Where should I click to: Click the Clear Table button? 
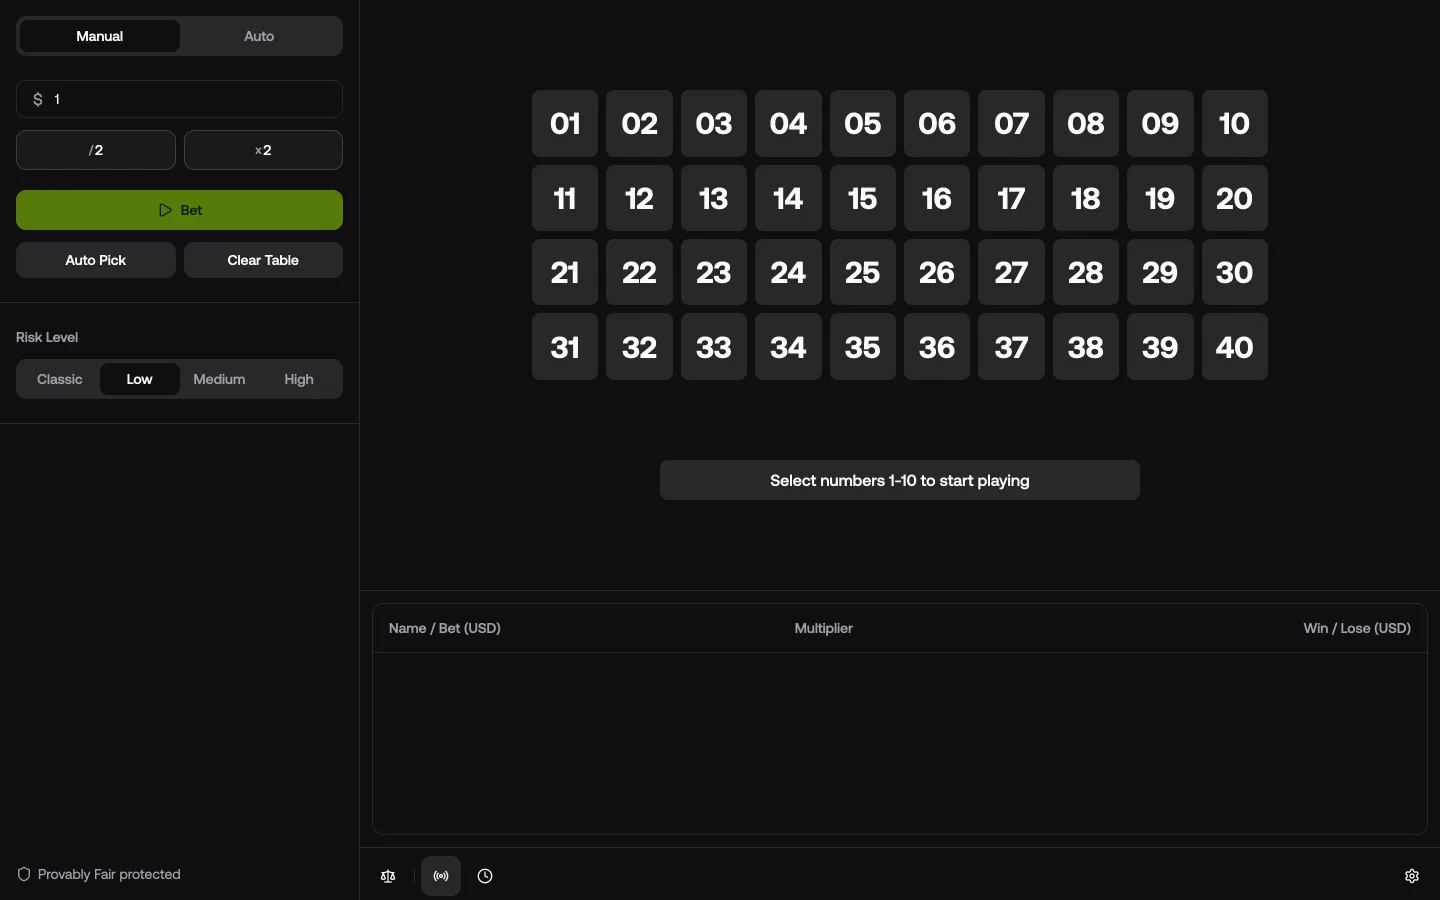pos(264,260)
